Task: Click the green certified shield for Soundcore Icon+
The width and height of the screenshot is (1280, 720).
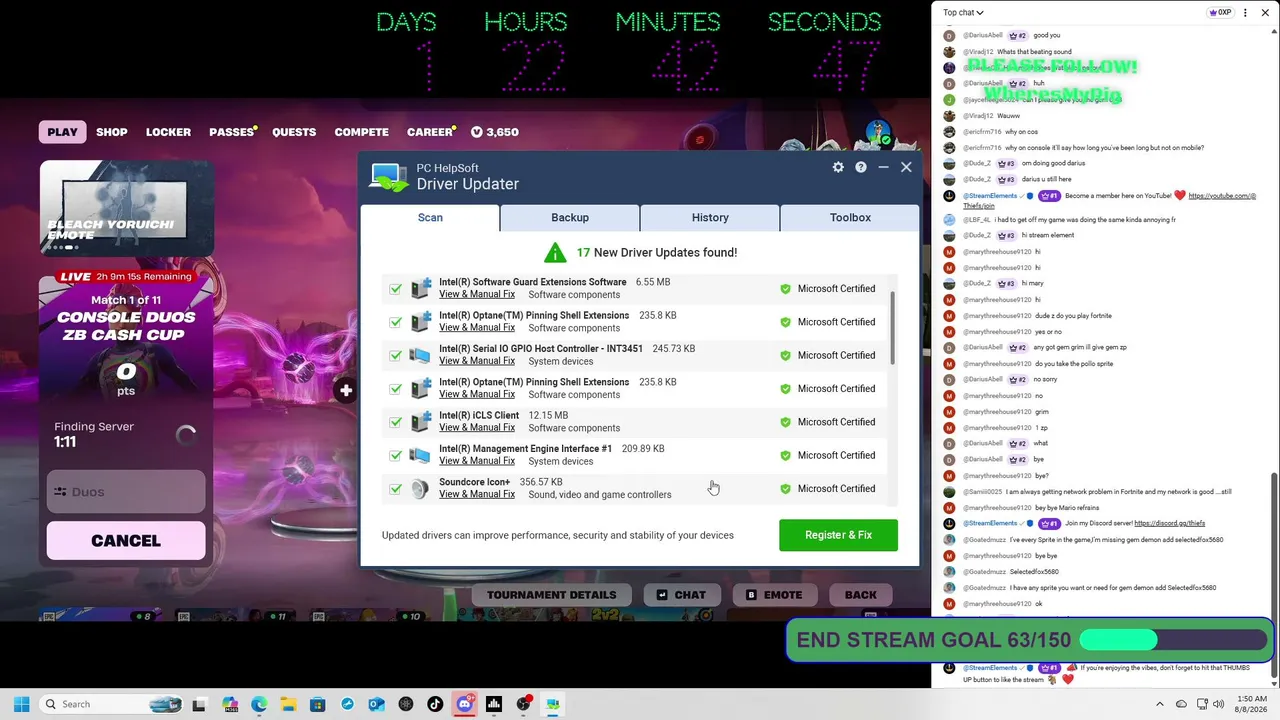Action: coord(785,489)
